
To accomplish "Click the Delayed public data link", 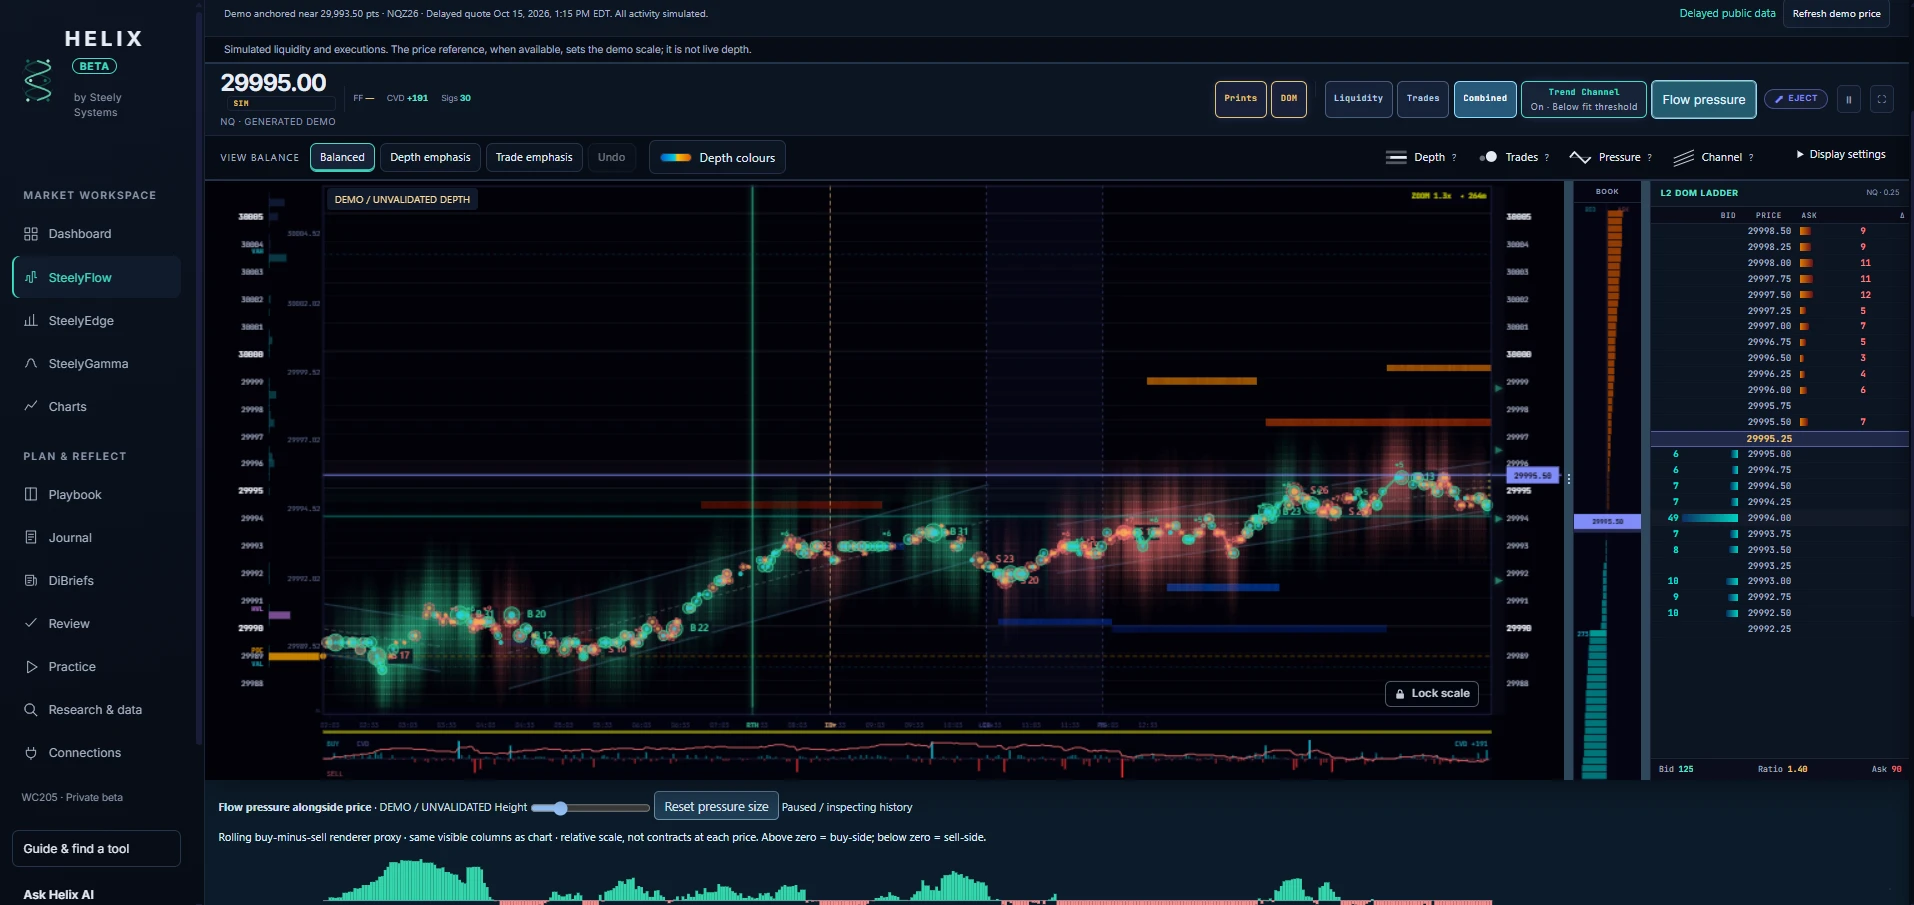I will tap(1727, 14).
